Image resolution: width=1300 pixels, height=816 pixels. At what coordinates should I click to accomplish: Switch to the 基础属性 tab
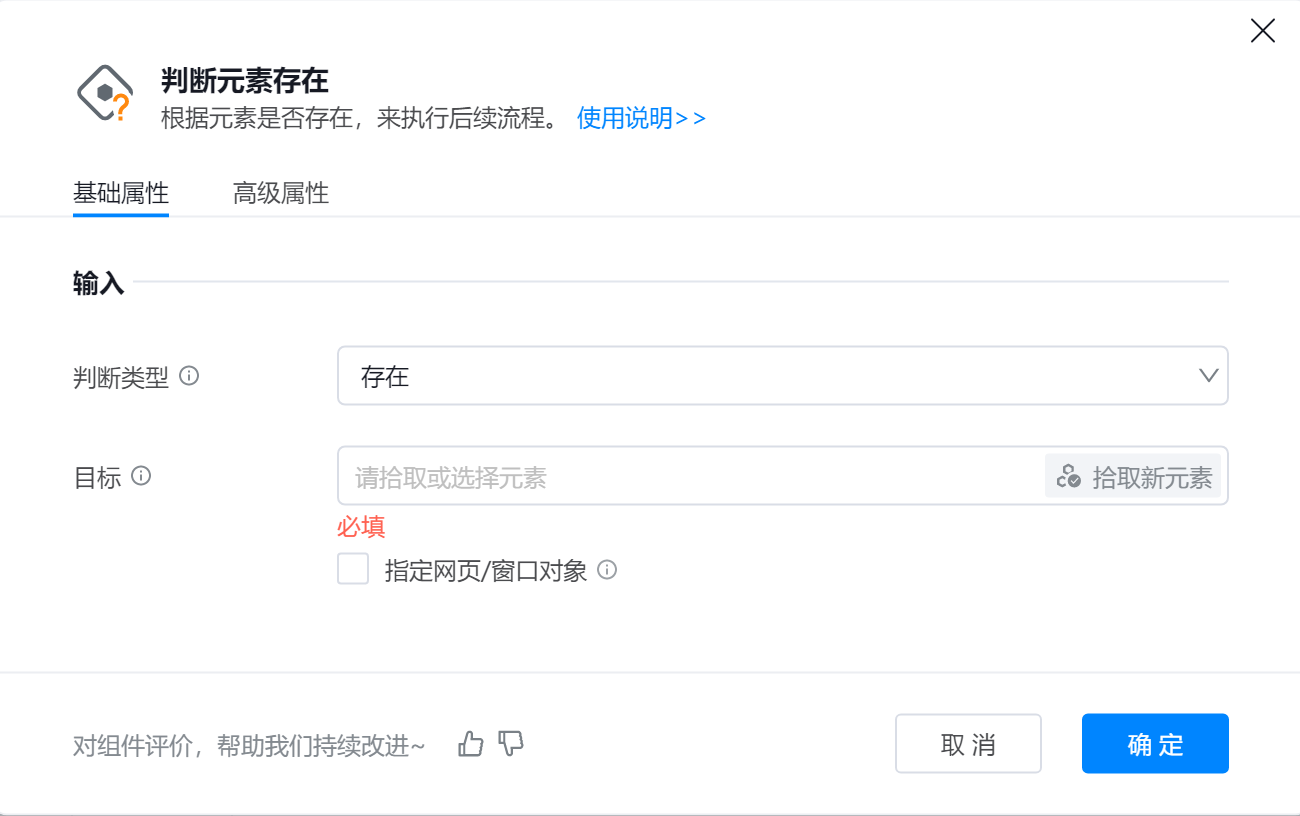121,193
